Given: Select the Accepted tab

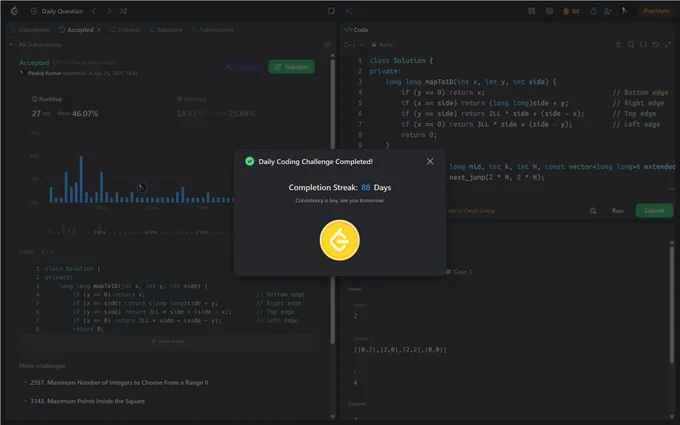Looking at the screenshot, I should click(76, 30).
